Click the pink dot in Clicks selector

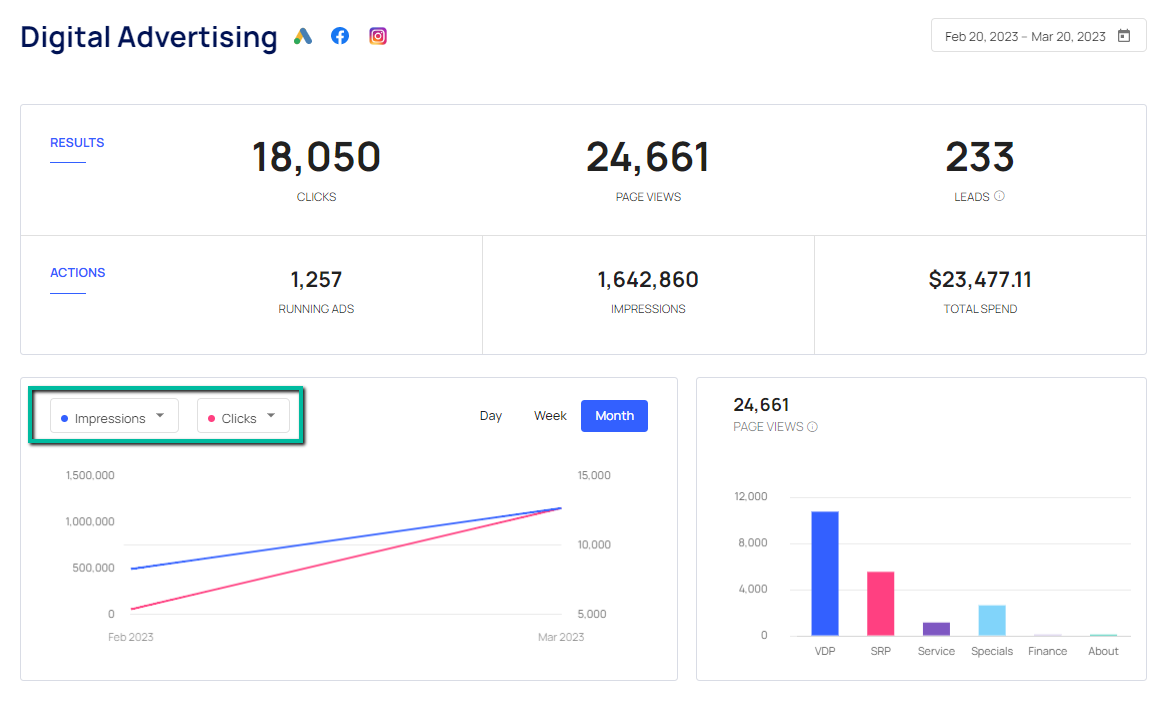click(x=212, y=419)
